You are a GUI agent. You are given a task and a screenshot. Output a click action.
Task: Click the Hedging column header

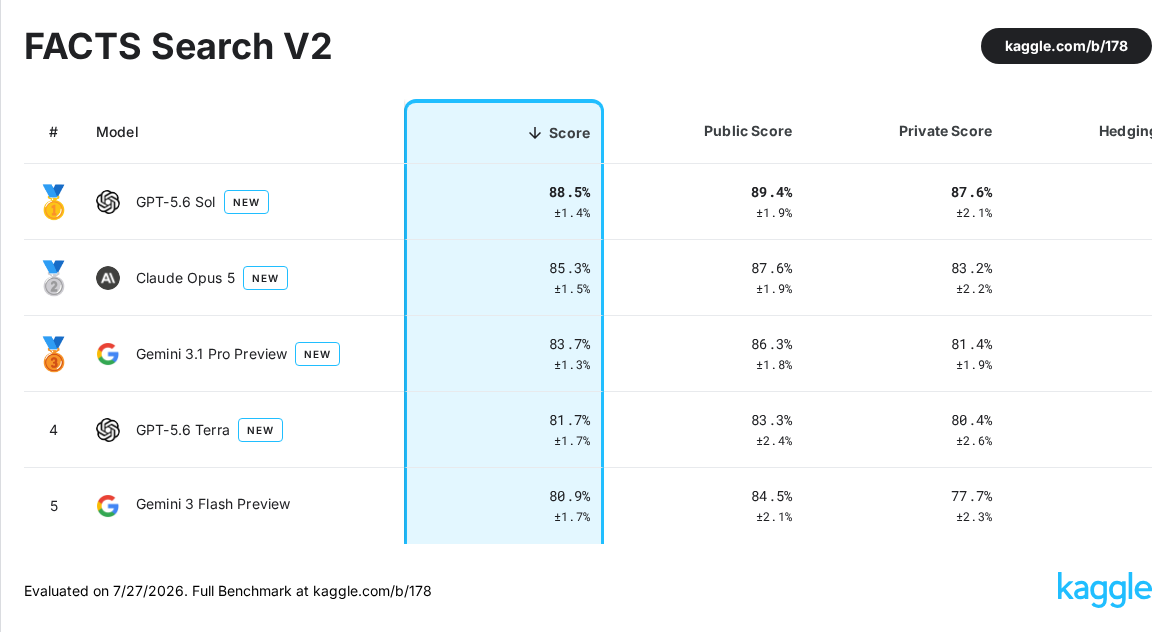point(1125,131)
